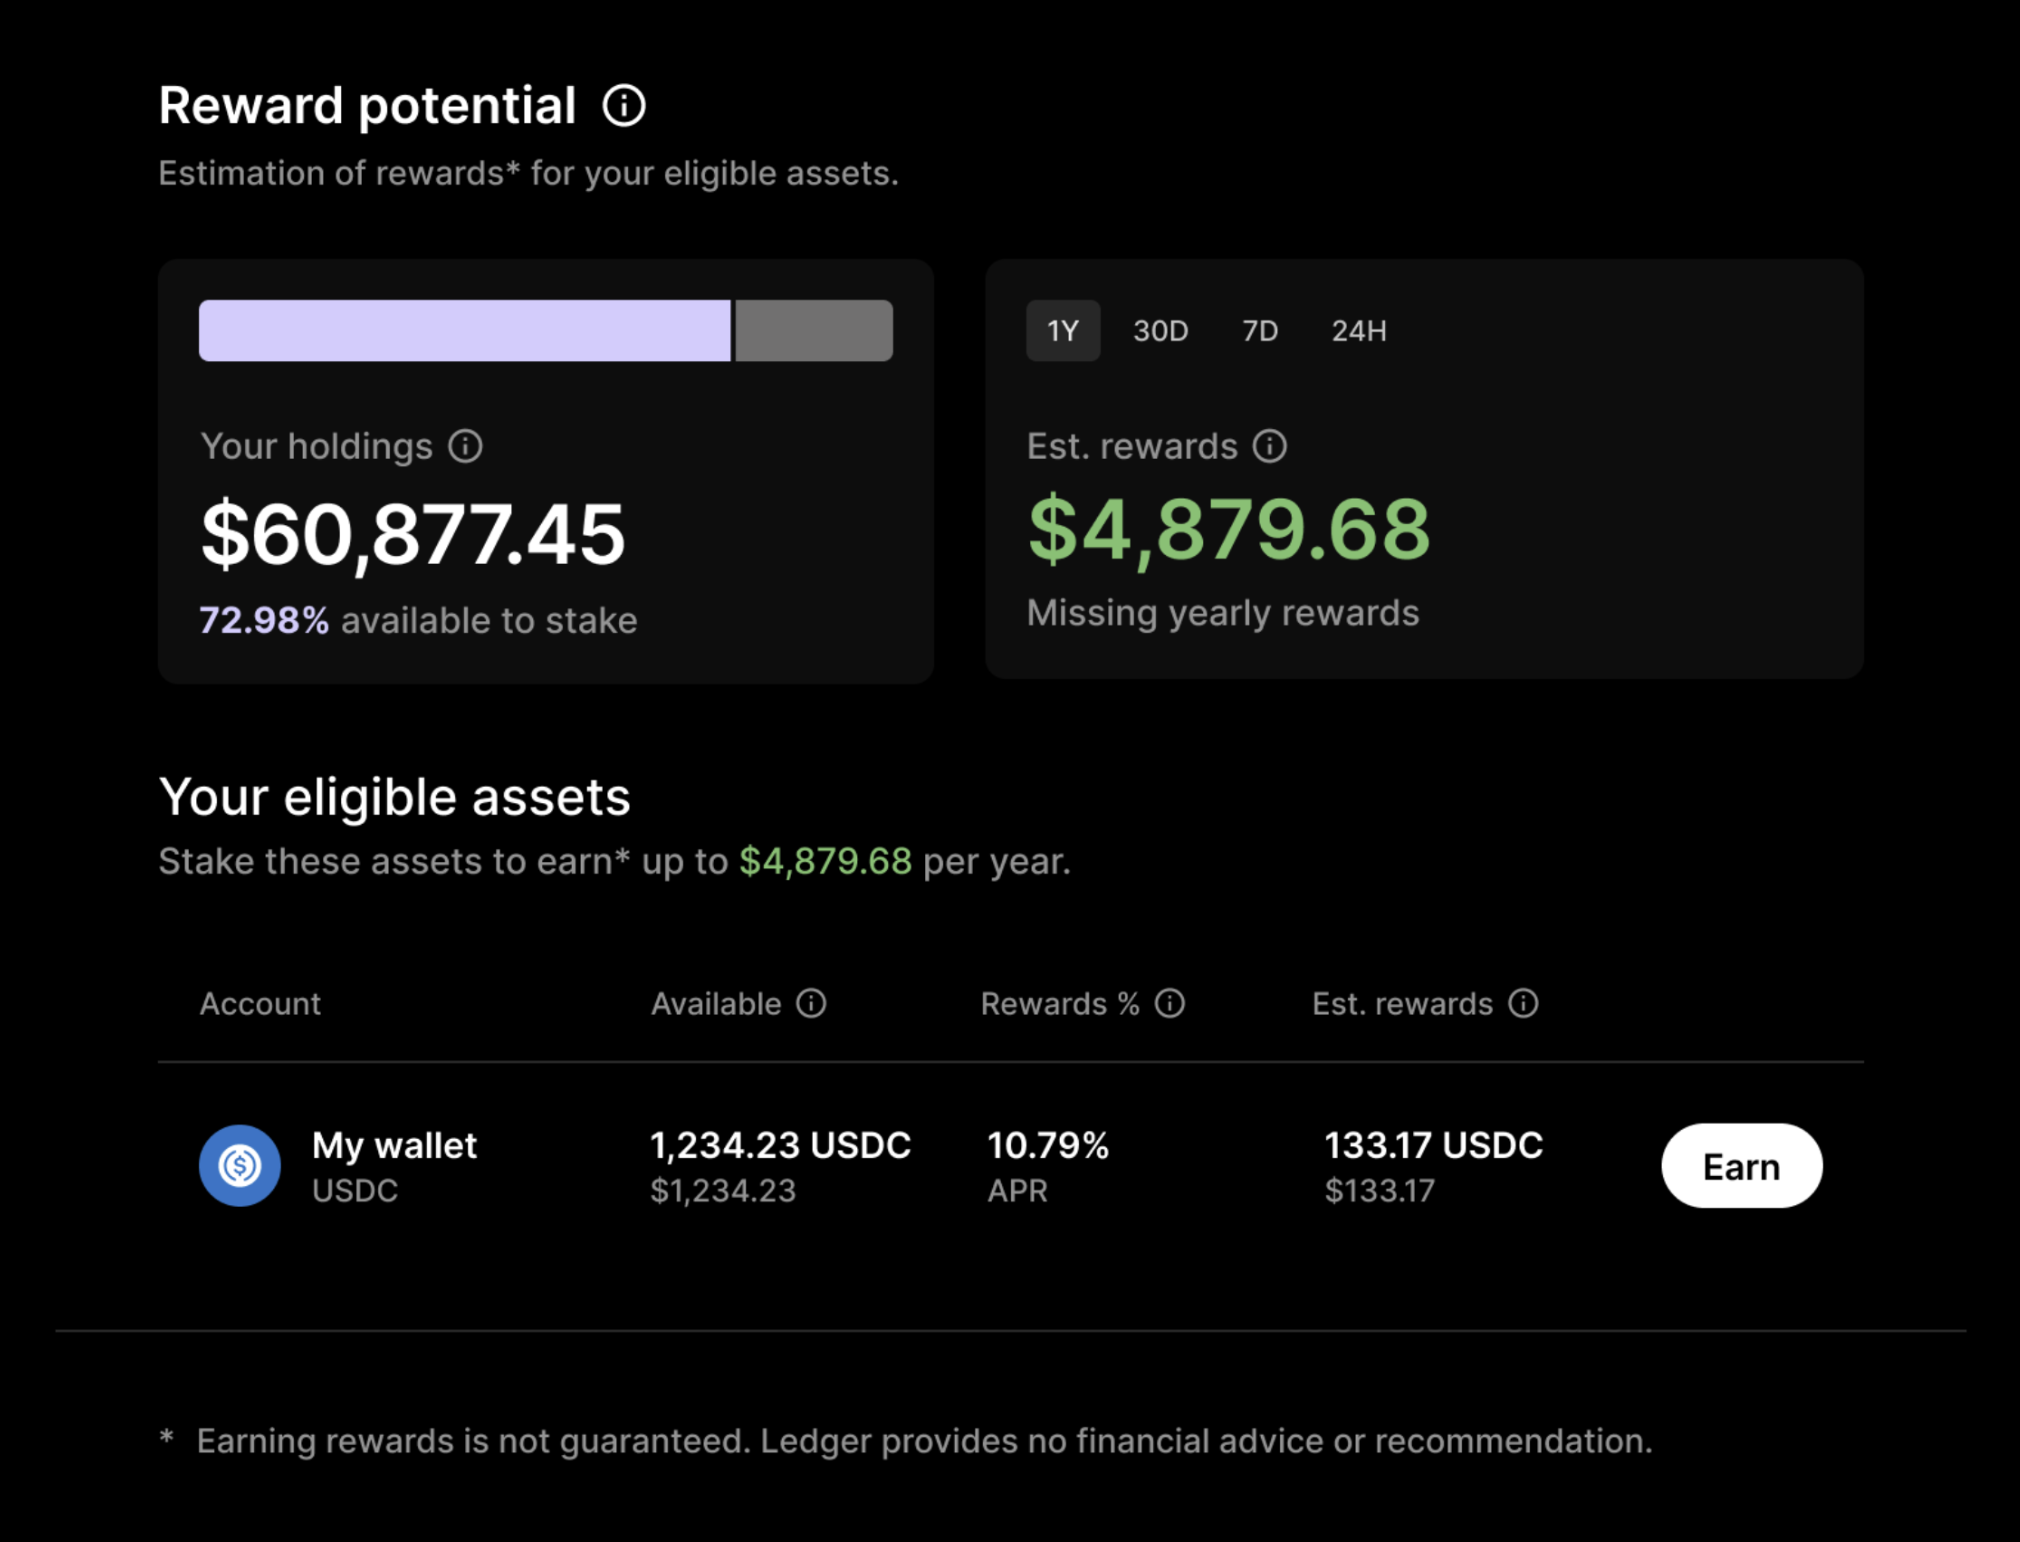2020x1542 pixels.
Task: Click the Available column info icon
Action: point(812,1004)
